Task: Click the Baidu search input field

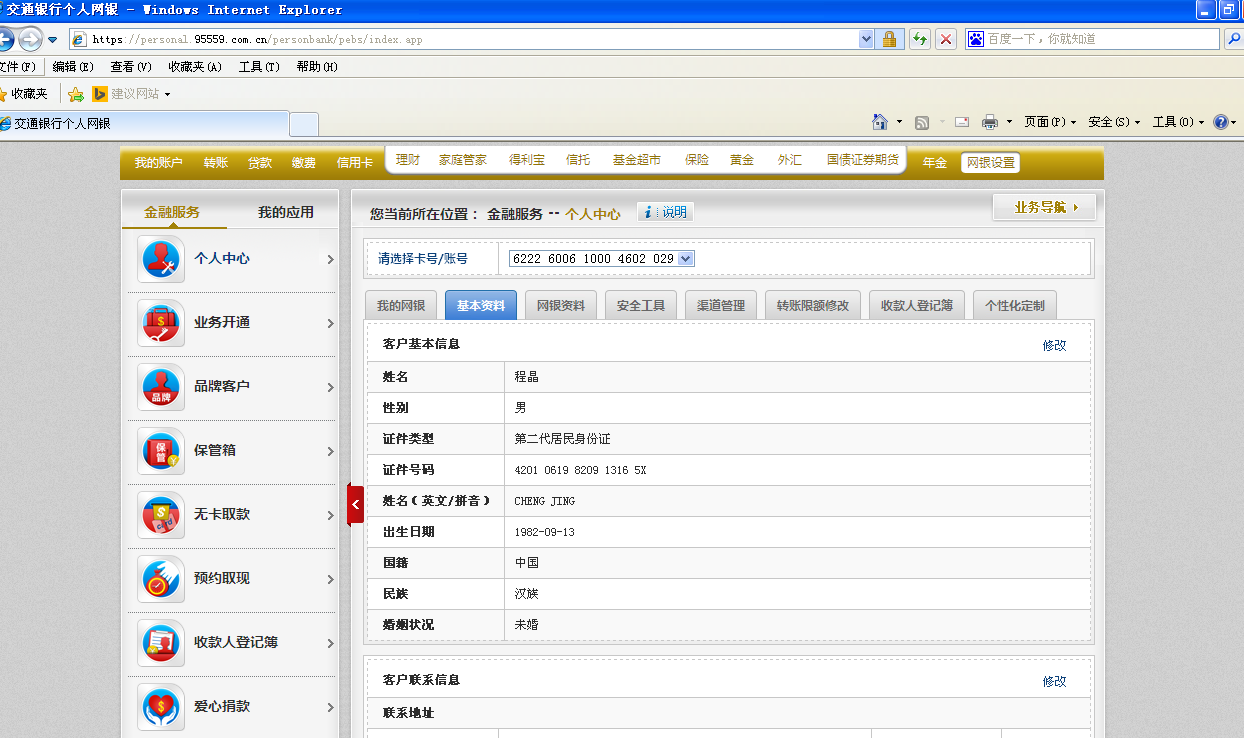Action: (1100, 39)
